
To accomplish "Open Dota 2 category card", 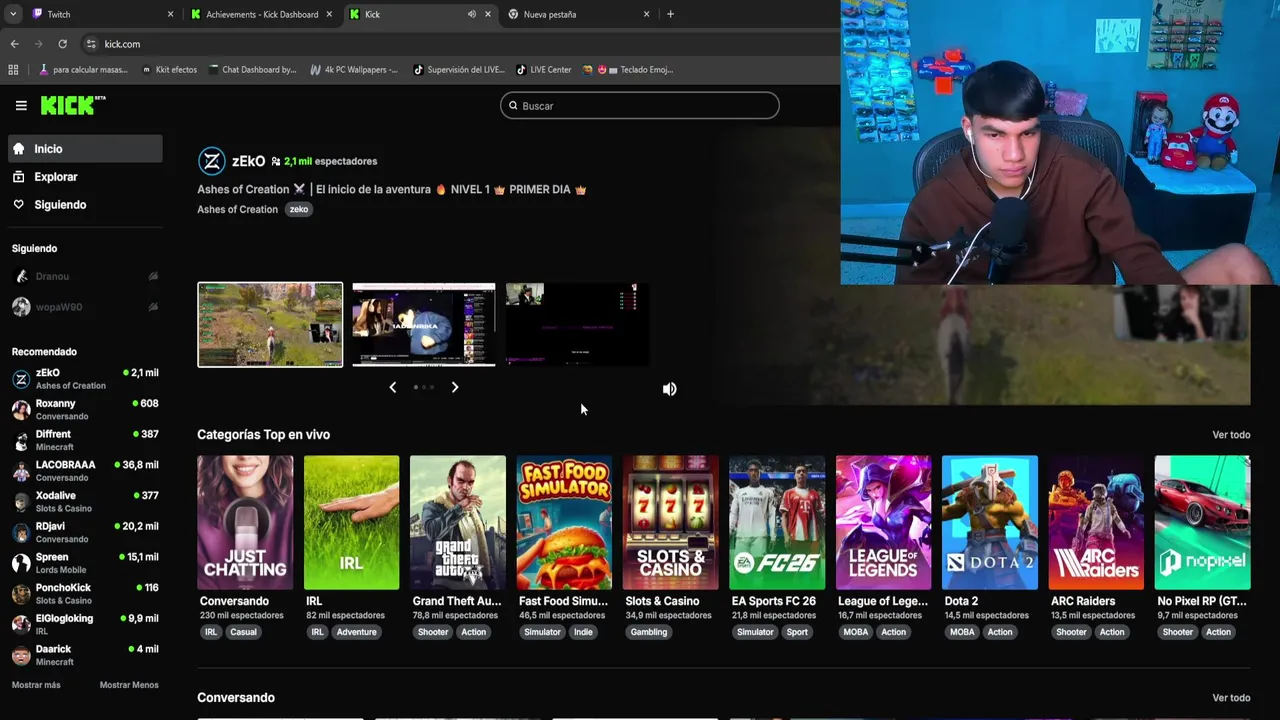I will [990, 523].
